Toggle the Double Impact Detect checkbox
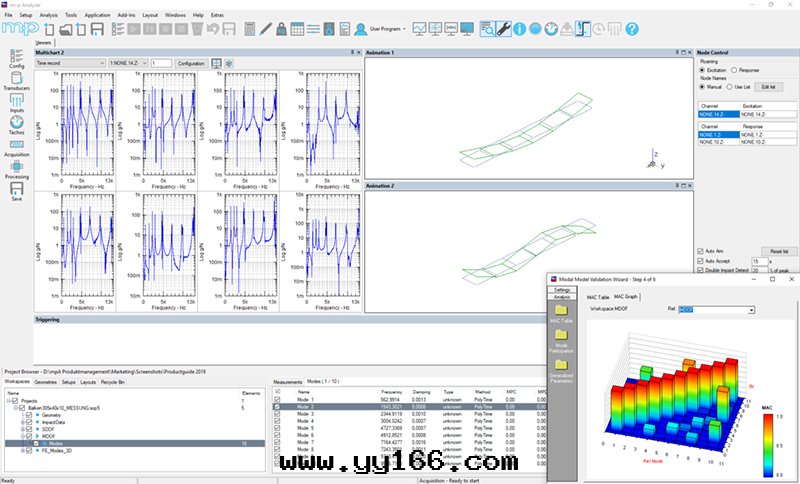This screenshot has width=800, height=484. tap(700, 270)
